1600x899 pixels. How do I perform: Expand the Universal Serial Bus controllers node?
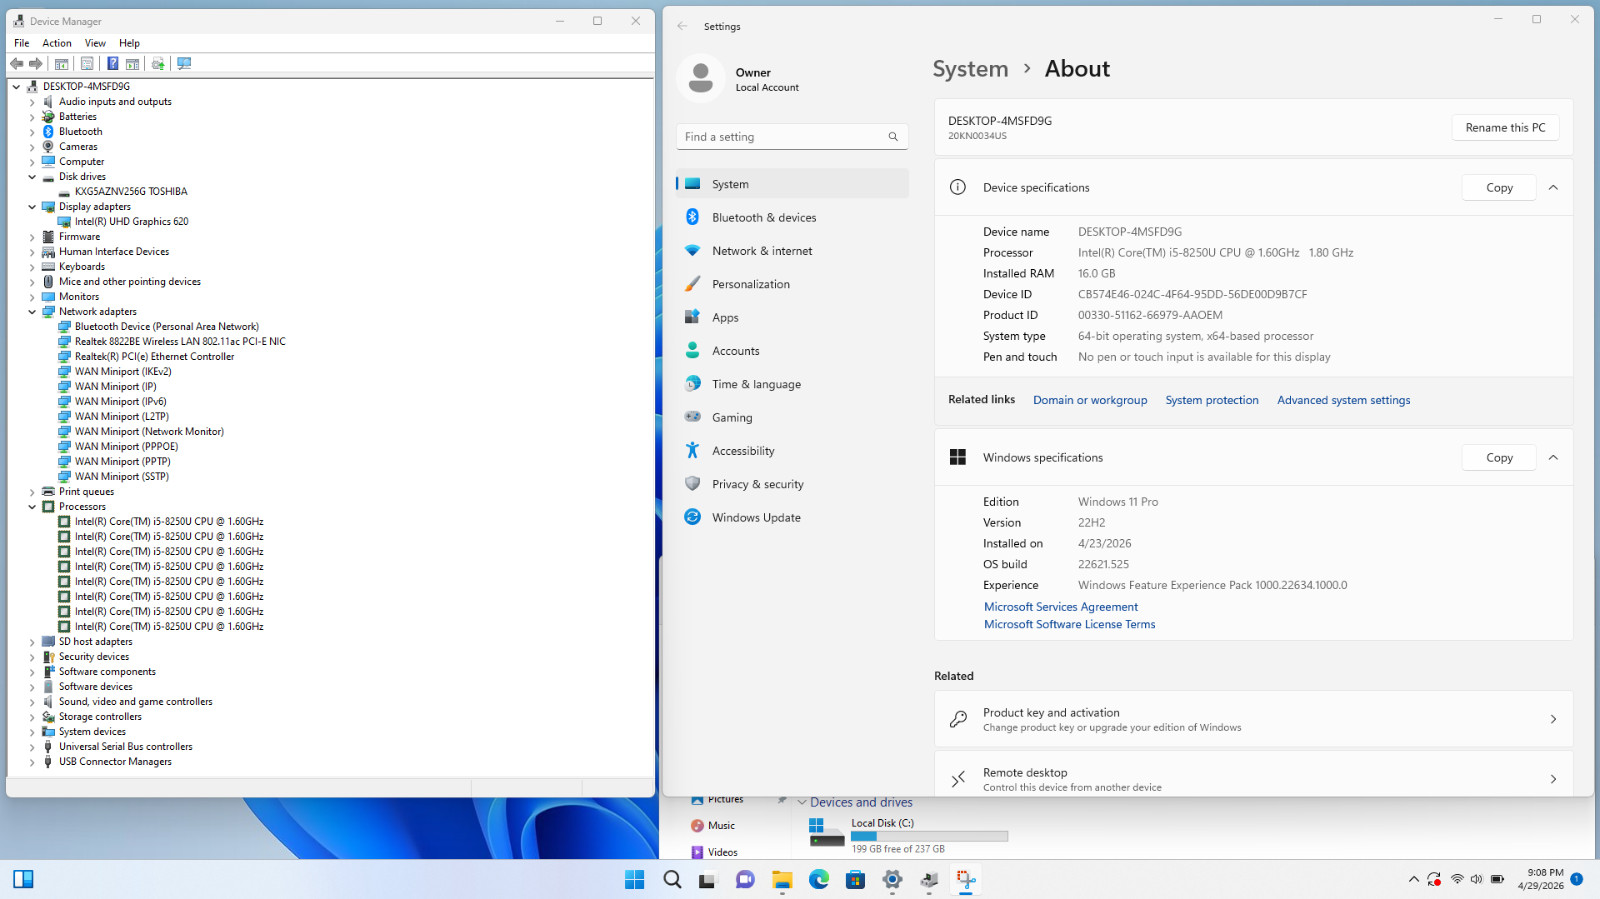32,747
